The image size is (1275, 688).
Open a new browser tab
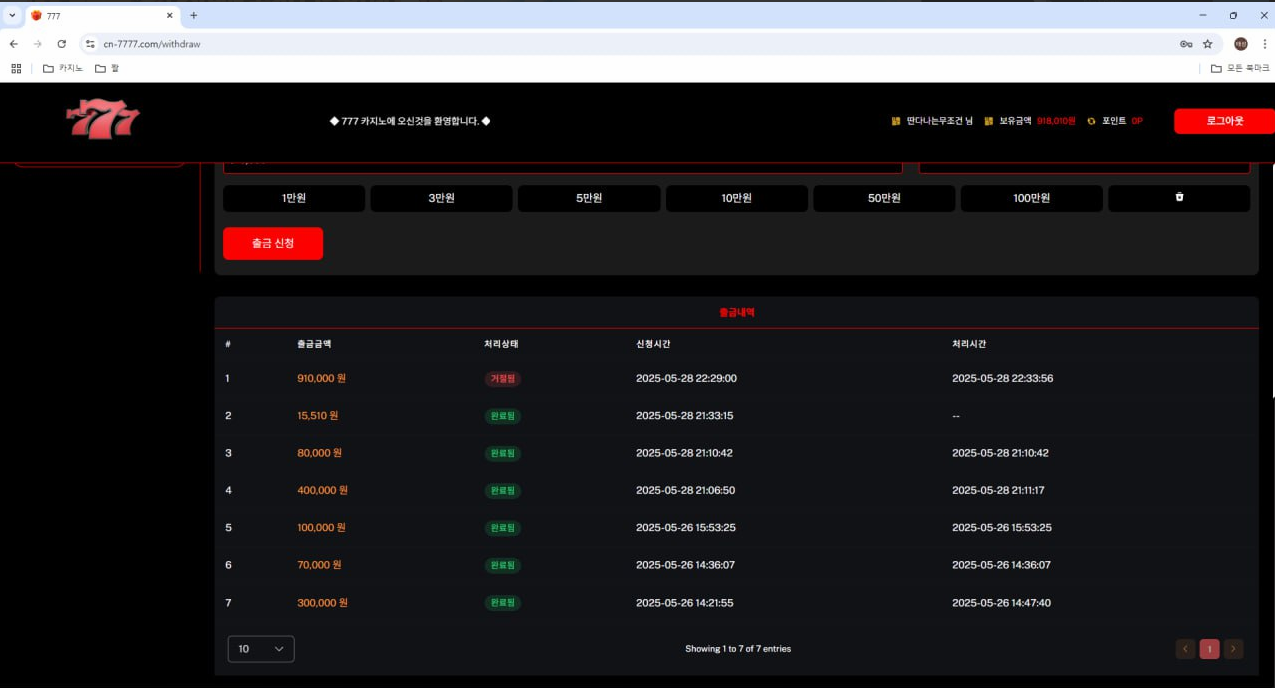coord(194,15)
